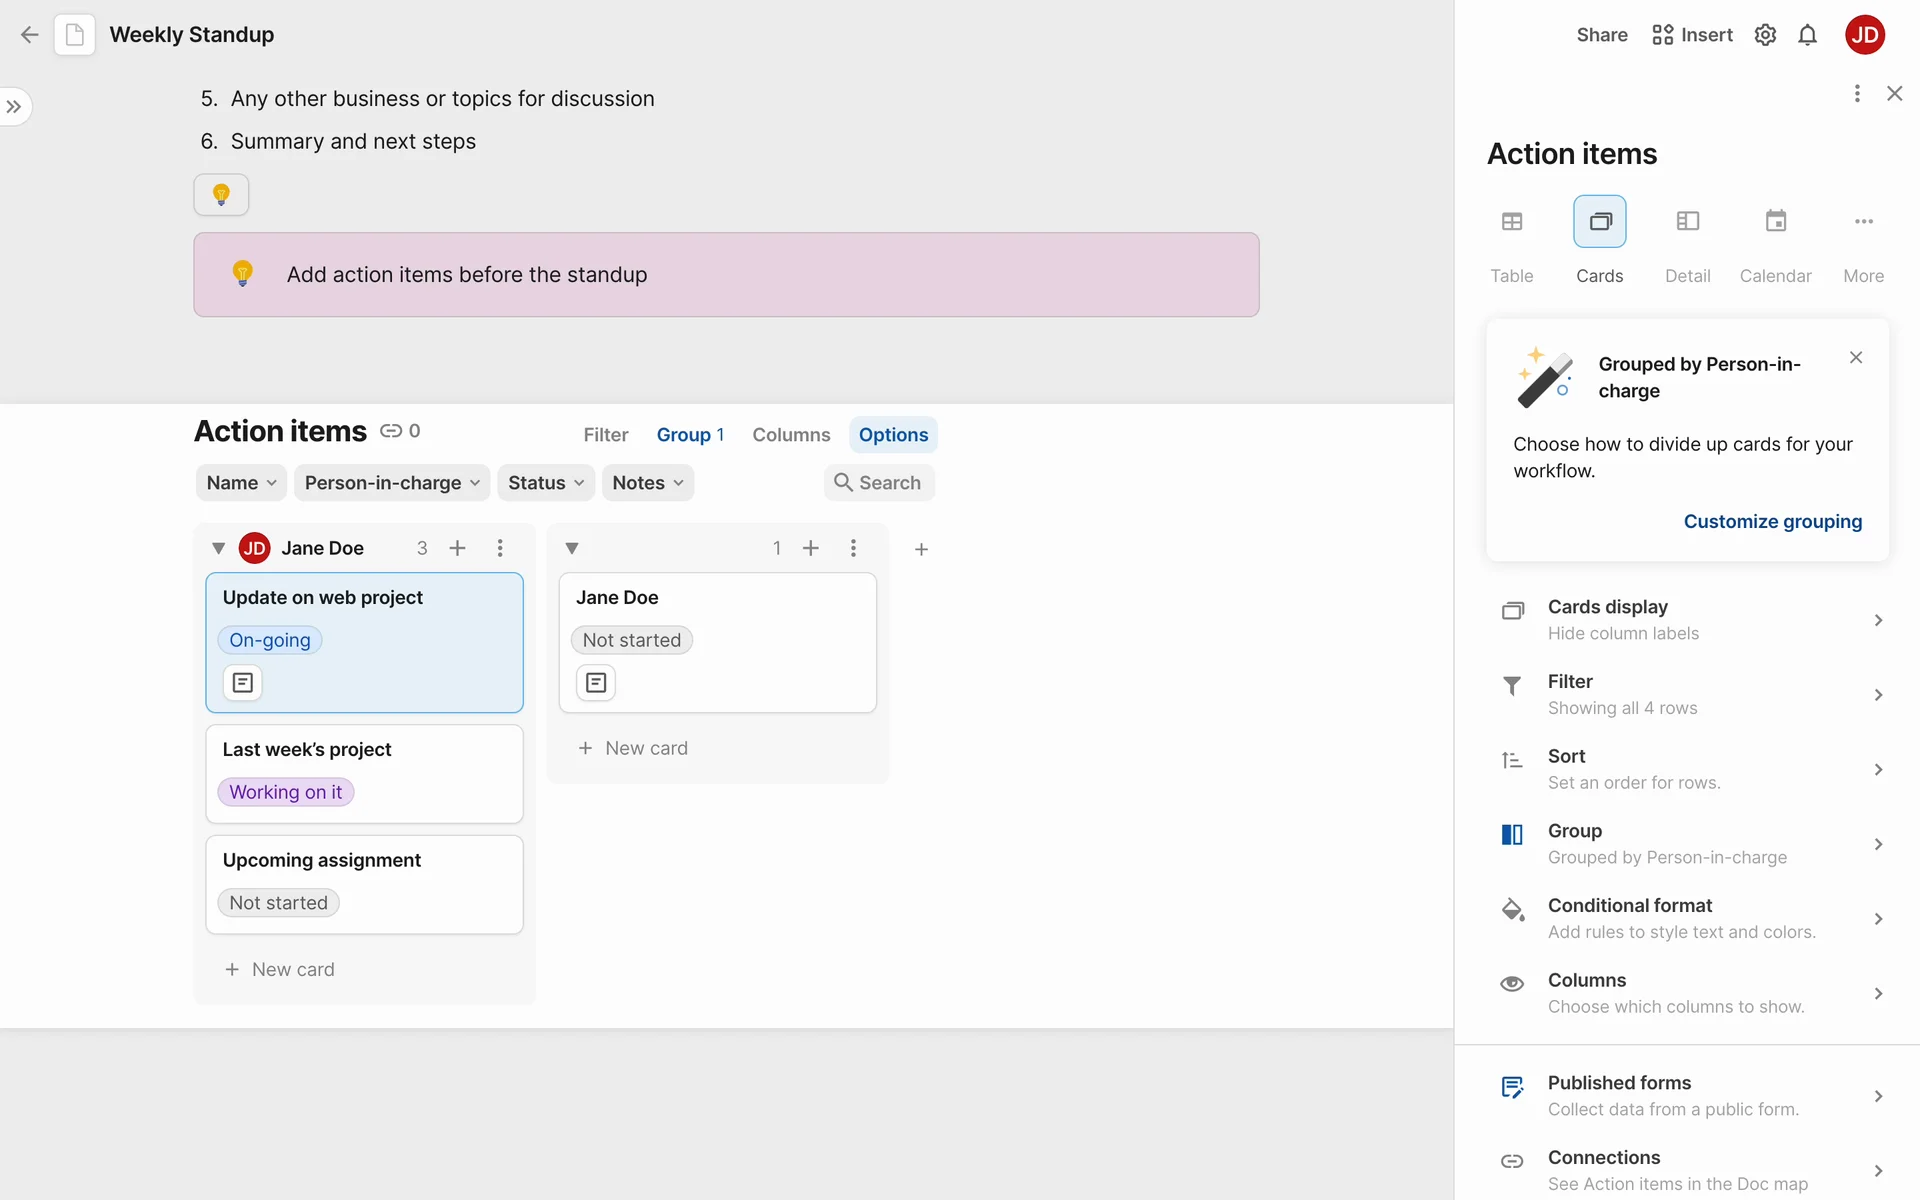Open the Status column dropdown
1920x1200 pixels.
(546, 483)
